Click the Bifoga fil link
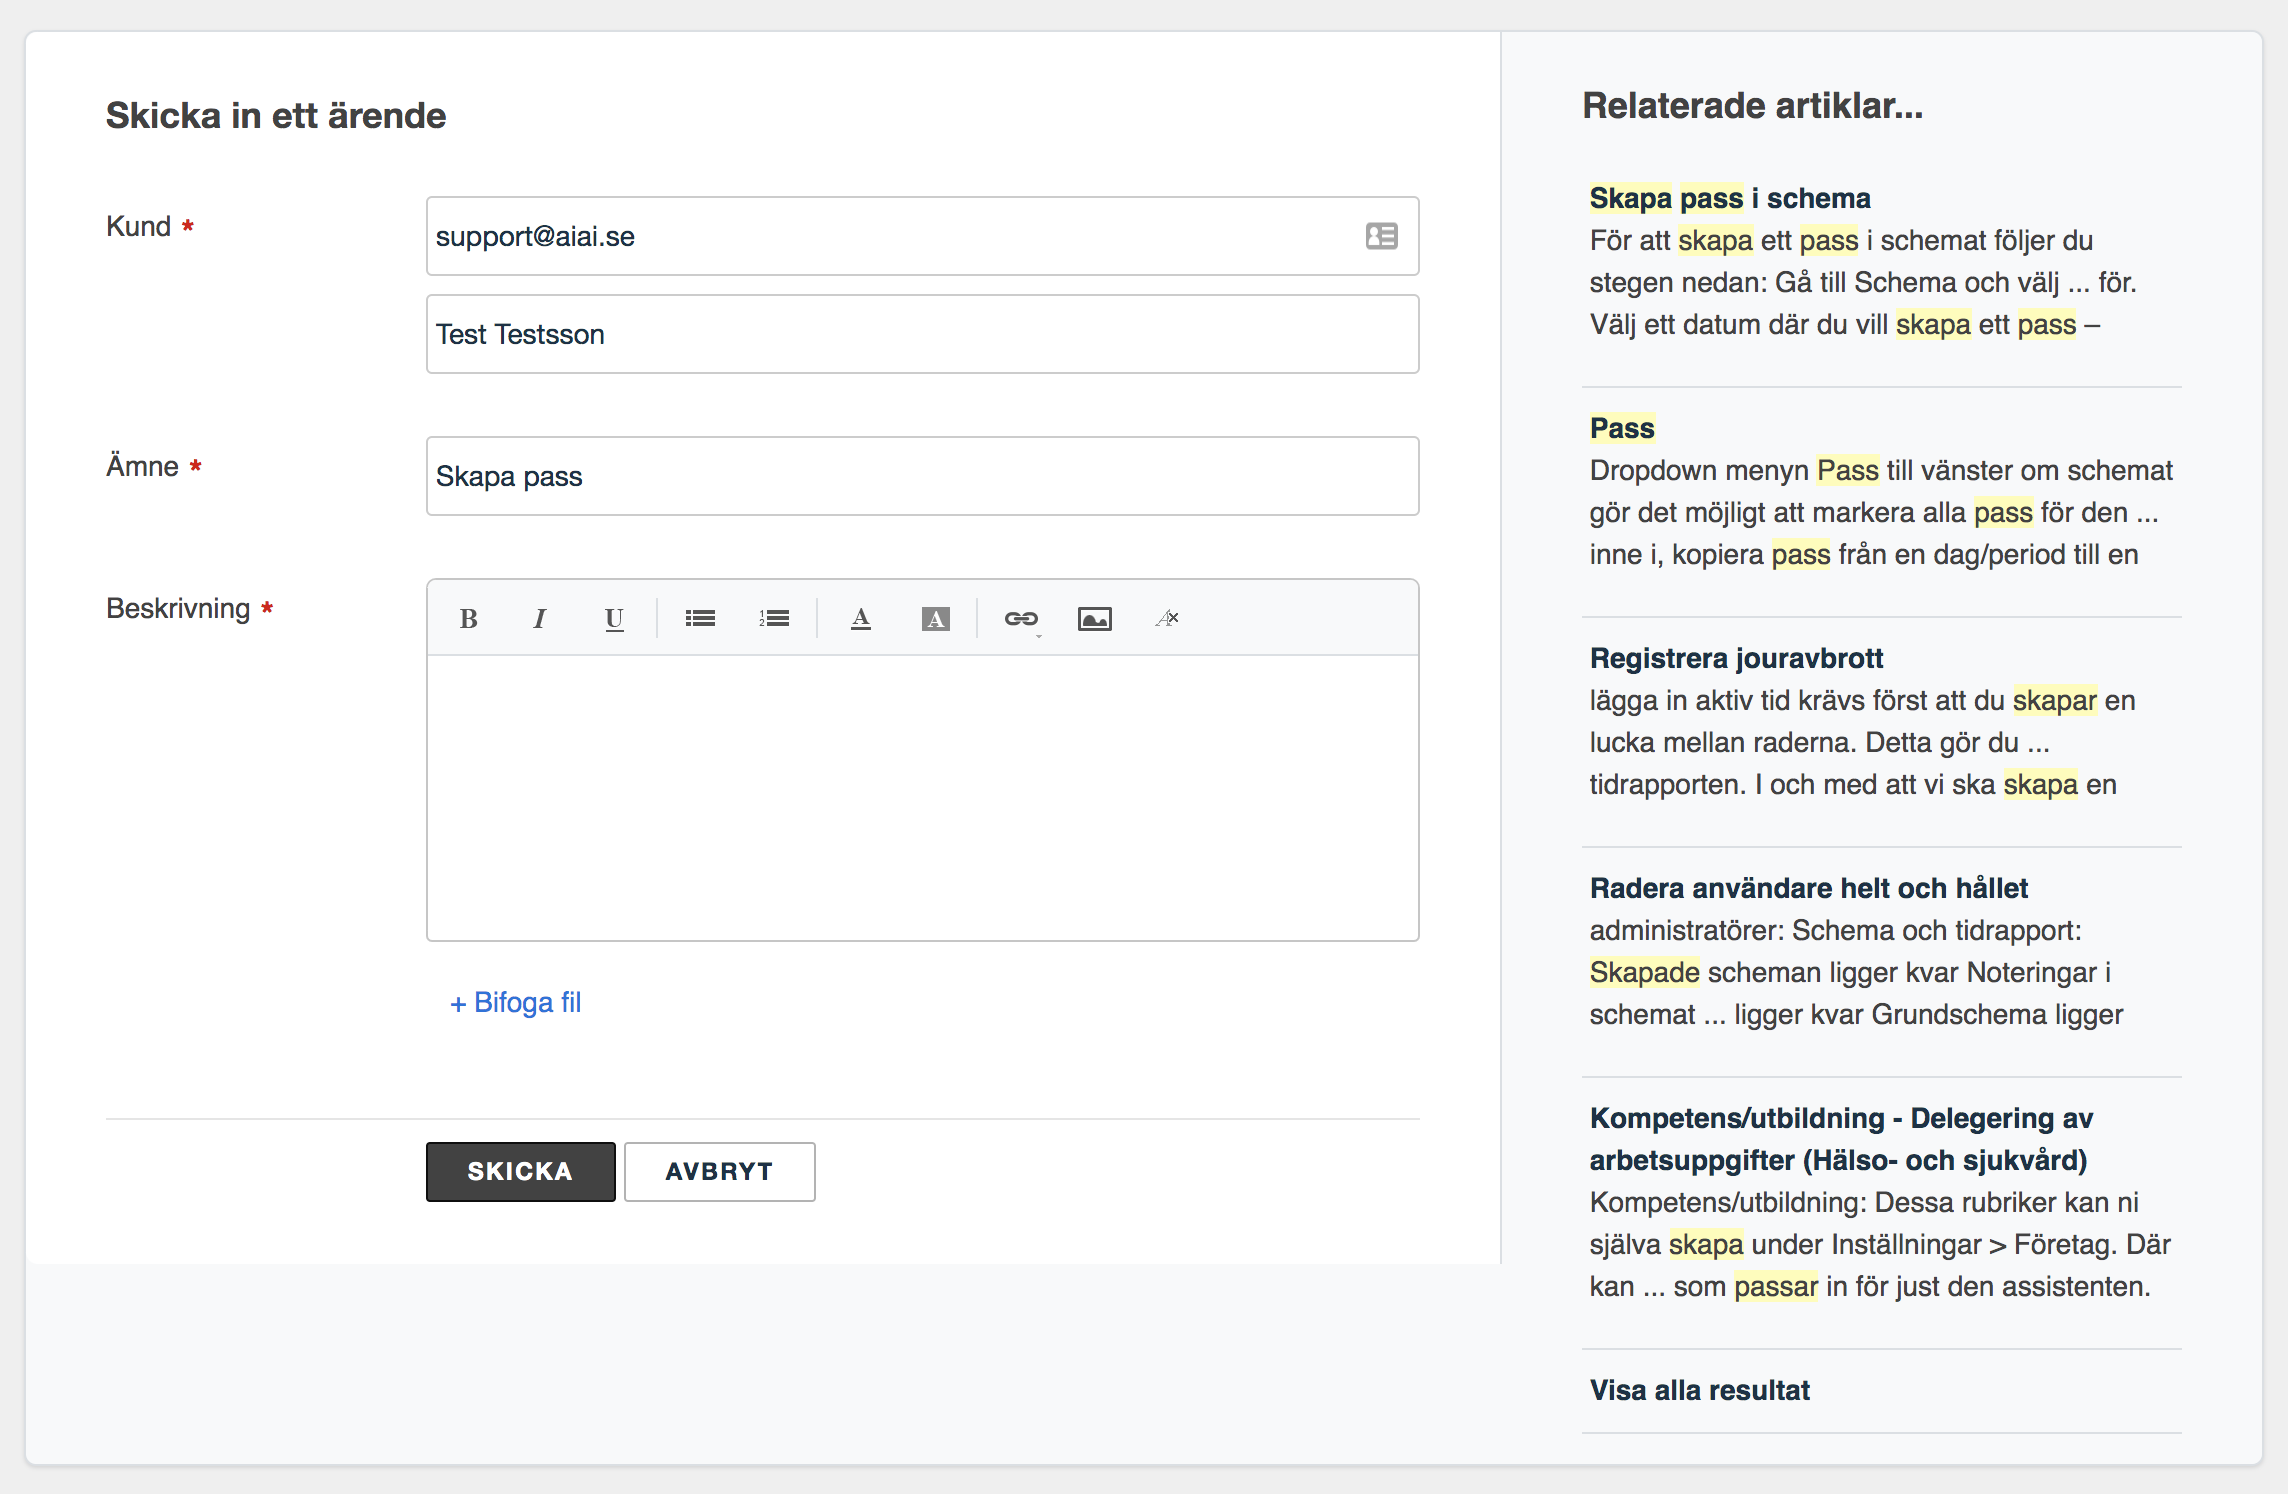The height and width of the screenshot is (1494, 2288). coord(516,1002)
